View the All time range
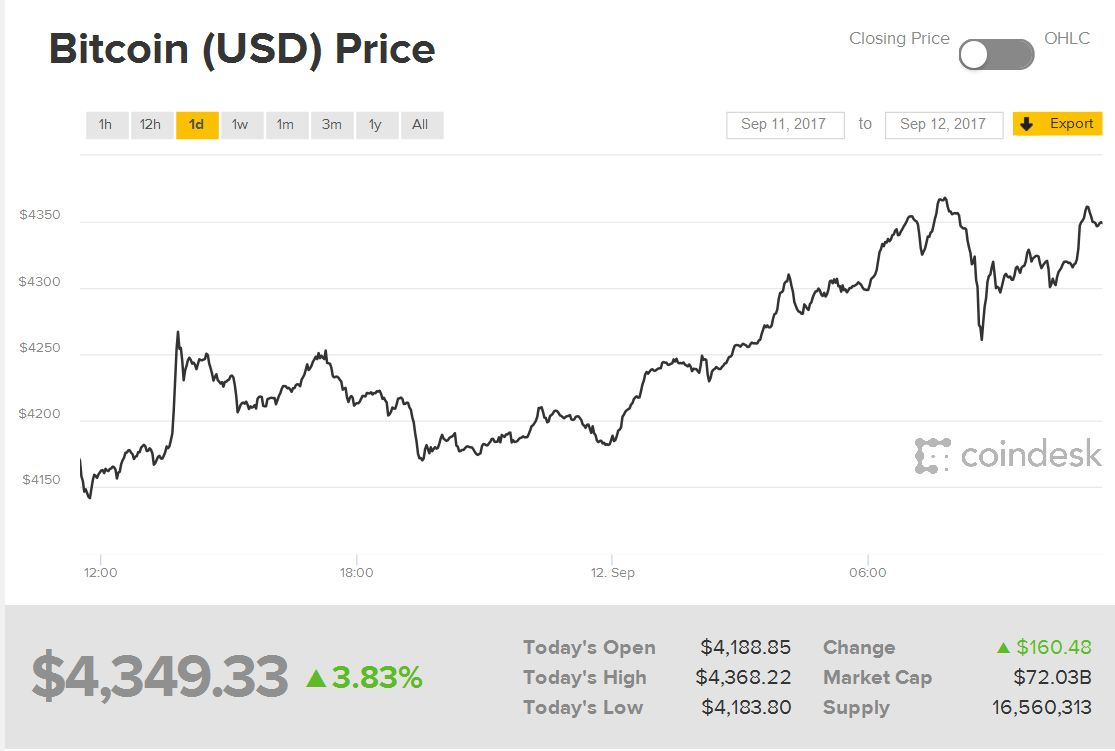Viewport: 1115px width, 751px height. 420,125
